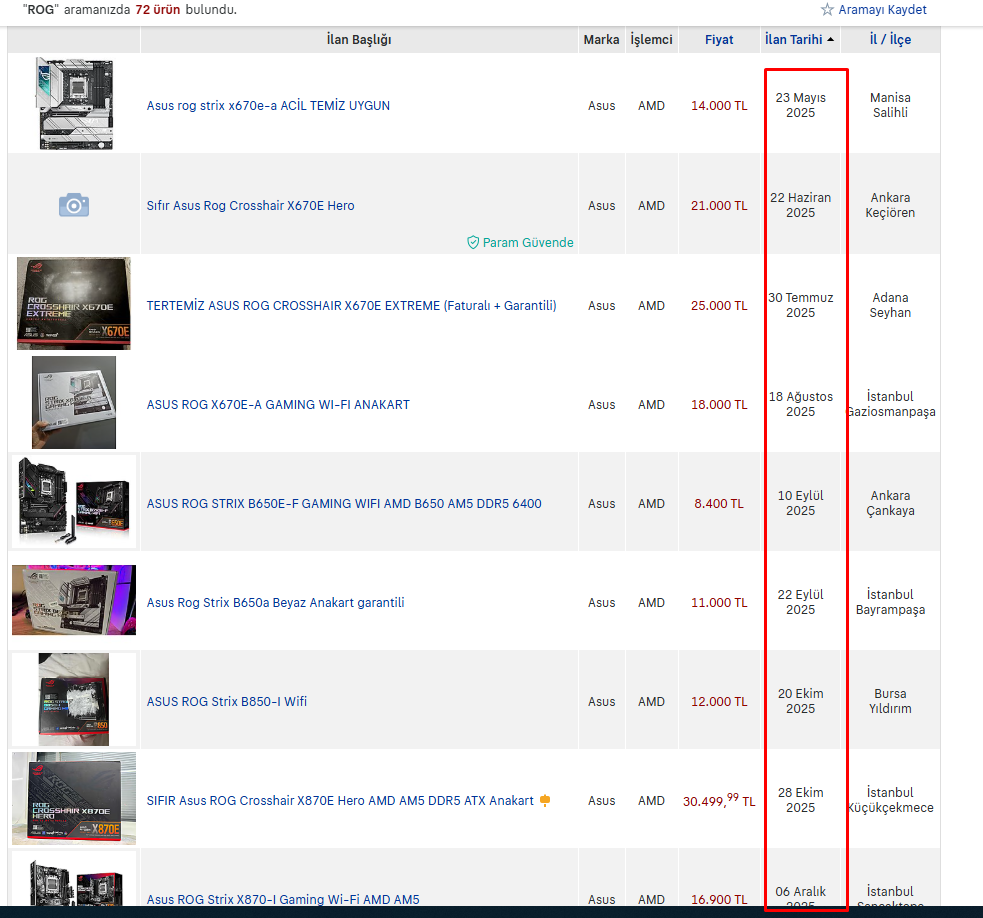
Task: Click the location 'Ankara Keçiören'
Action: point(890,205)
